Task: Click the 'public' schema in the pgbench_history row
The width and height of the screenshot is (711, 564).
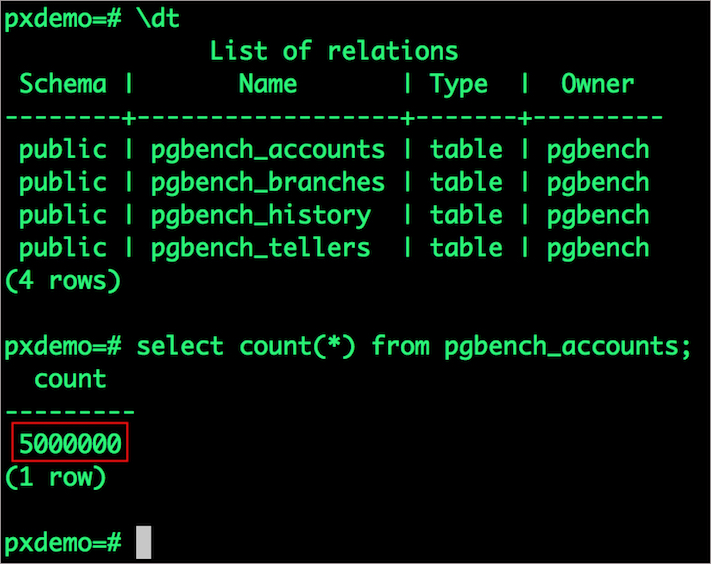Action: tap(63, 215)
